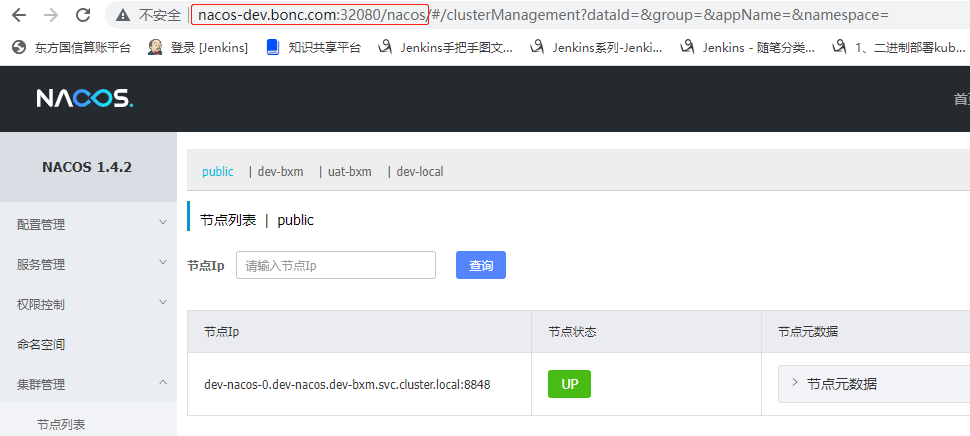Click the NACOS 1.4.2 version label
The width and height of the screenshot is (970, 436).
coord(87,167)
